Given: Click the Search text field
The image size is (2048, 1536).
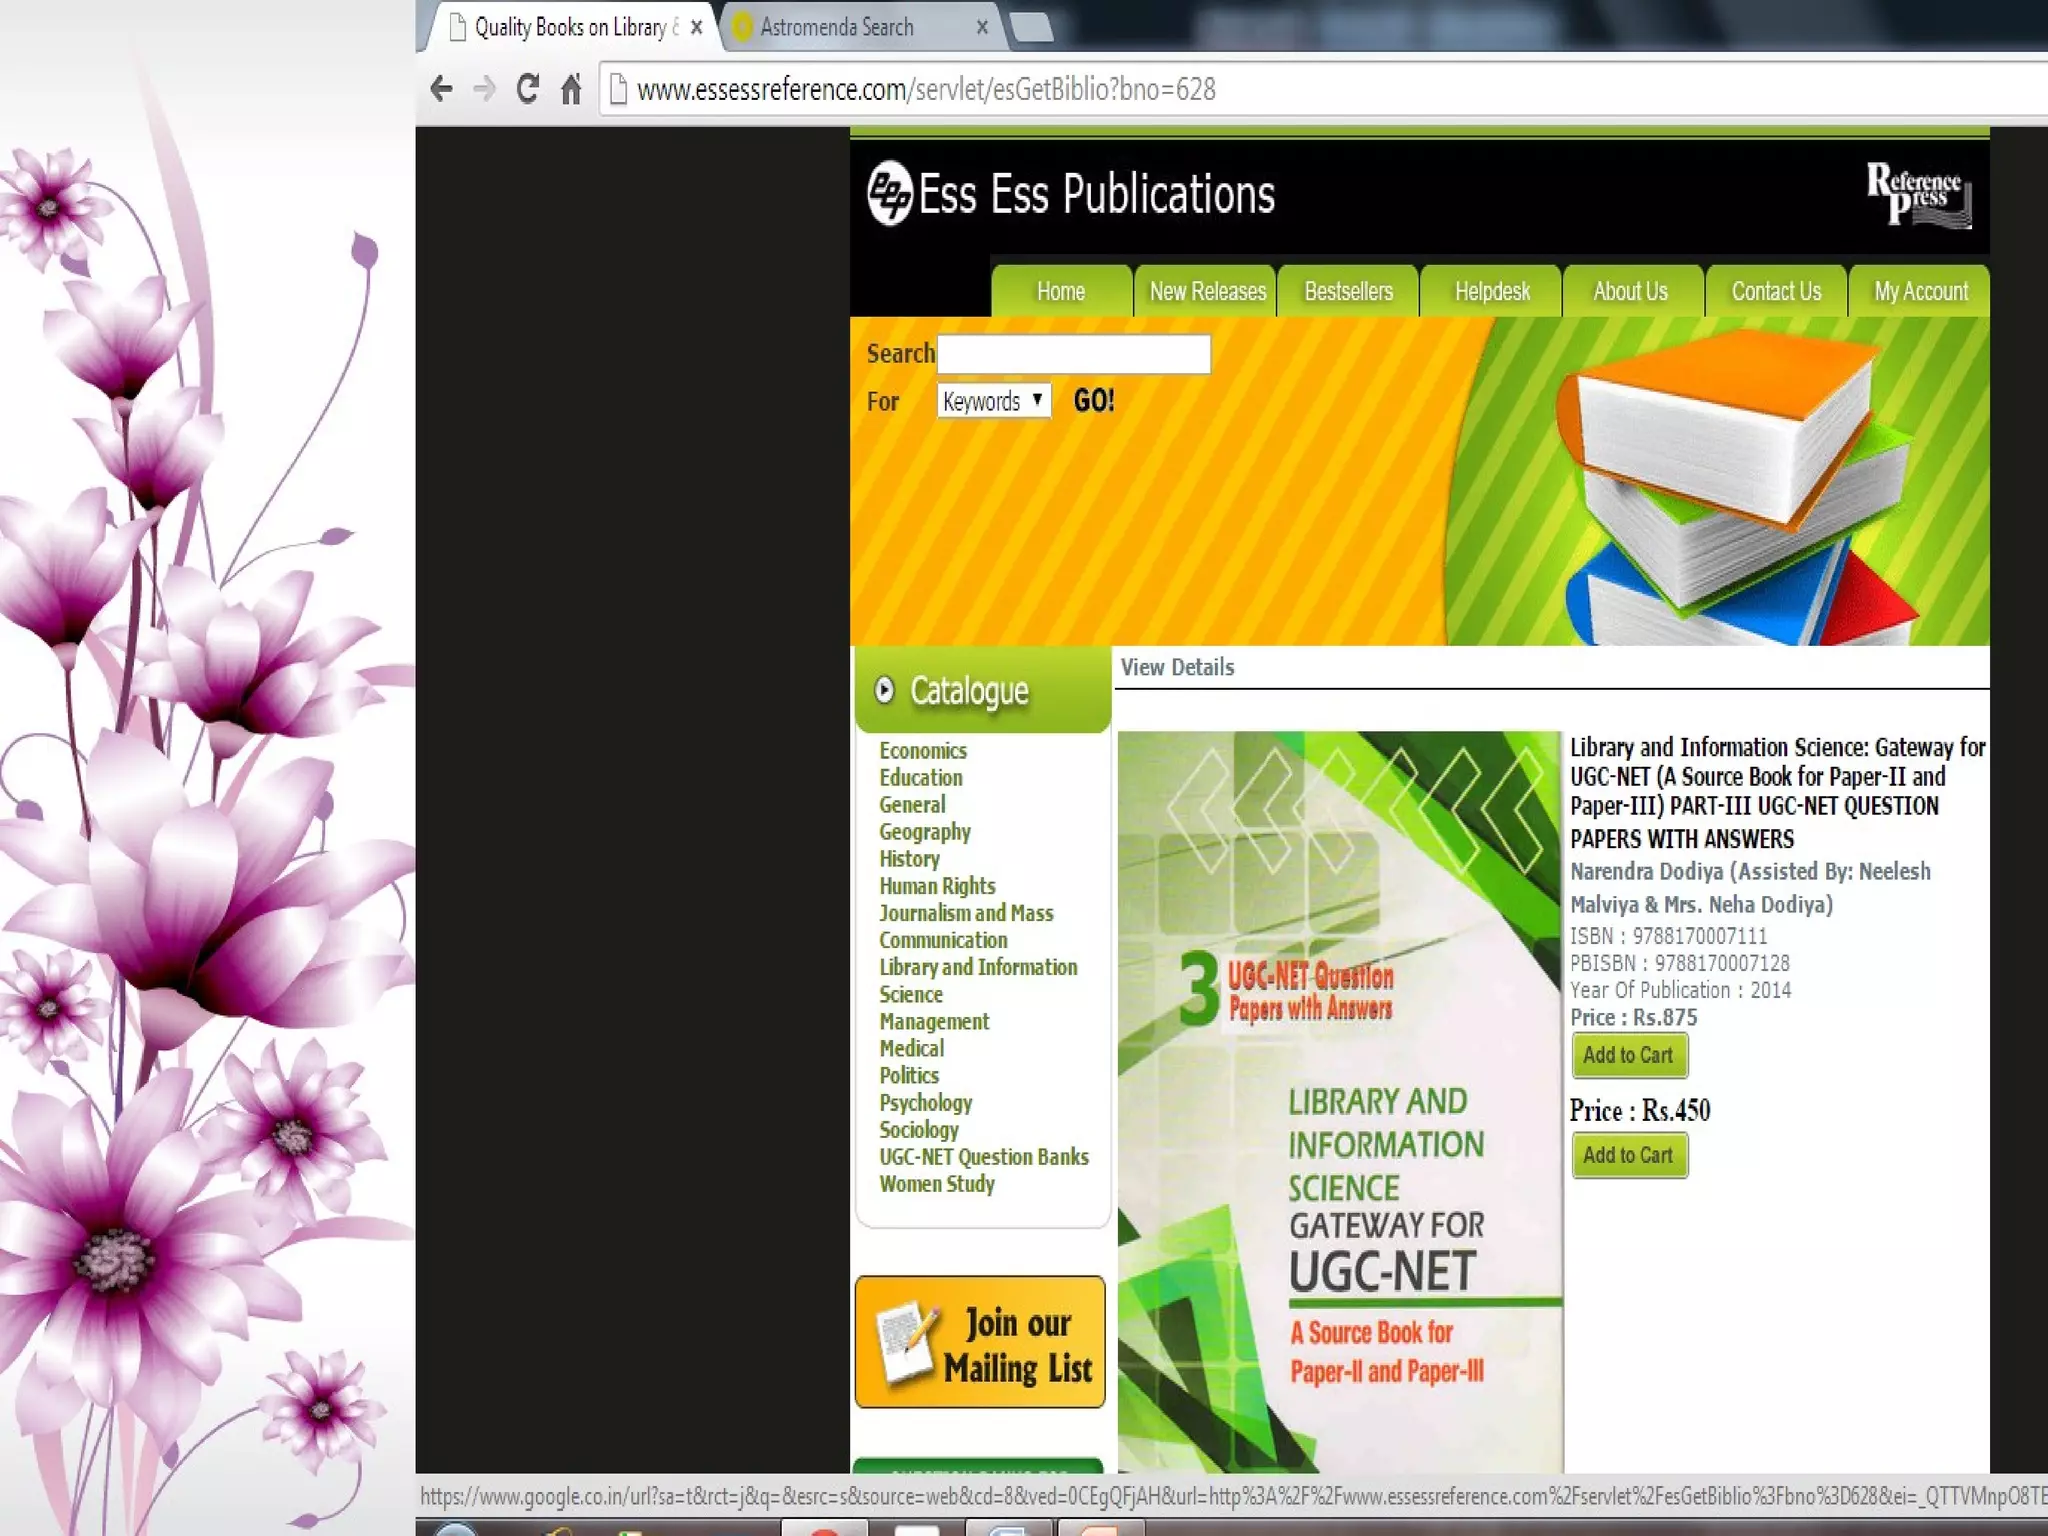Looking at the screenshot, I should pyautogui.click(x=1074, y=354).
